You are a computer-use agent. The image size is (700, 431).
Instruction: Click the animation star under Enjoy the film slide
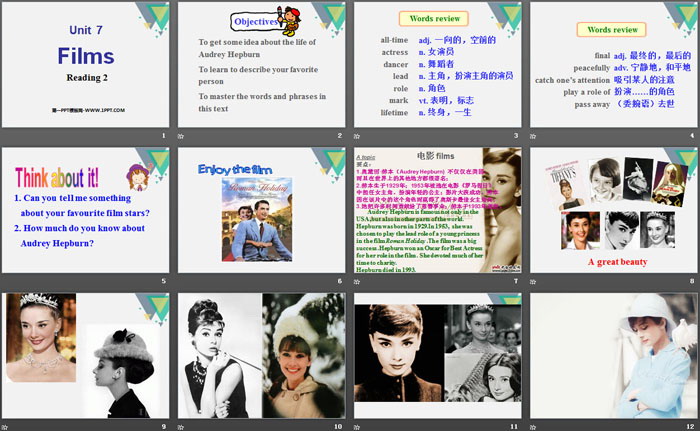181,281
